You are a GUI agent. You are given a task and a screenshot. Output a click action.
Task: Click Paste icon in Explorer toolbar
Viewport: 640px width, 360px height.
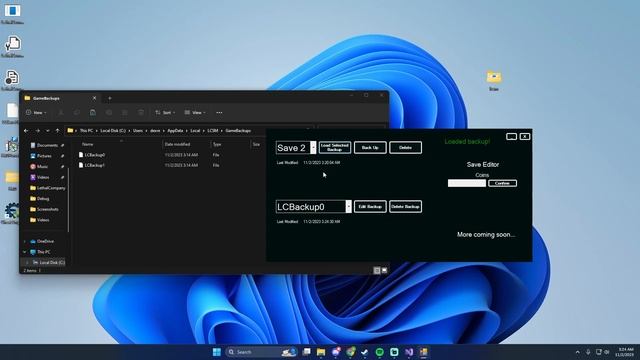click(x=93, y=113)
